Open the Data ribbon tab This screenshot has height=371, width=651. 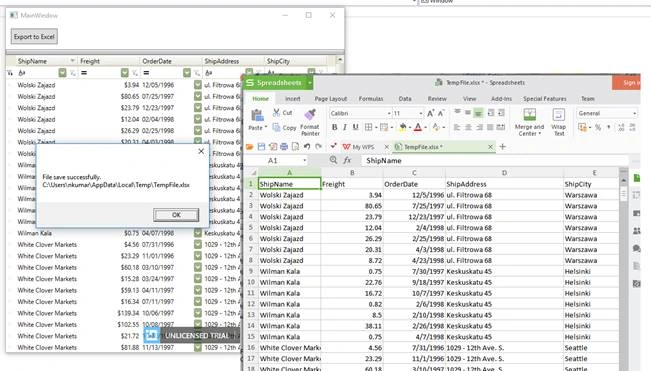pyautogui.click(x=405, y=99)
